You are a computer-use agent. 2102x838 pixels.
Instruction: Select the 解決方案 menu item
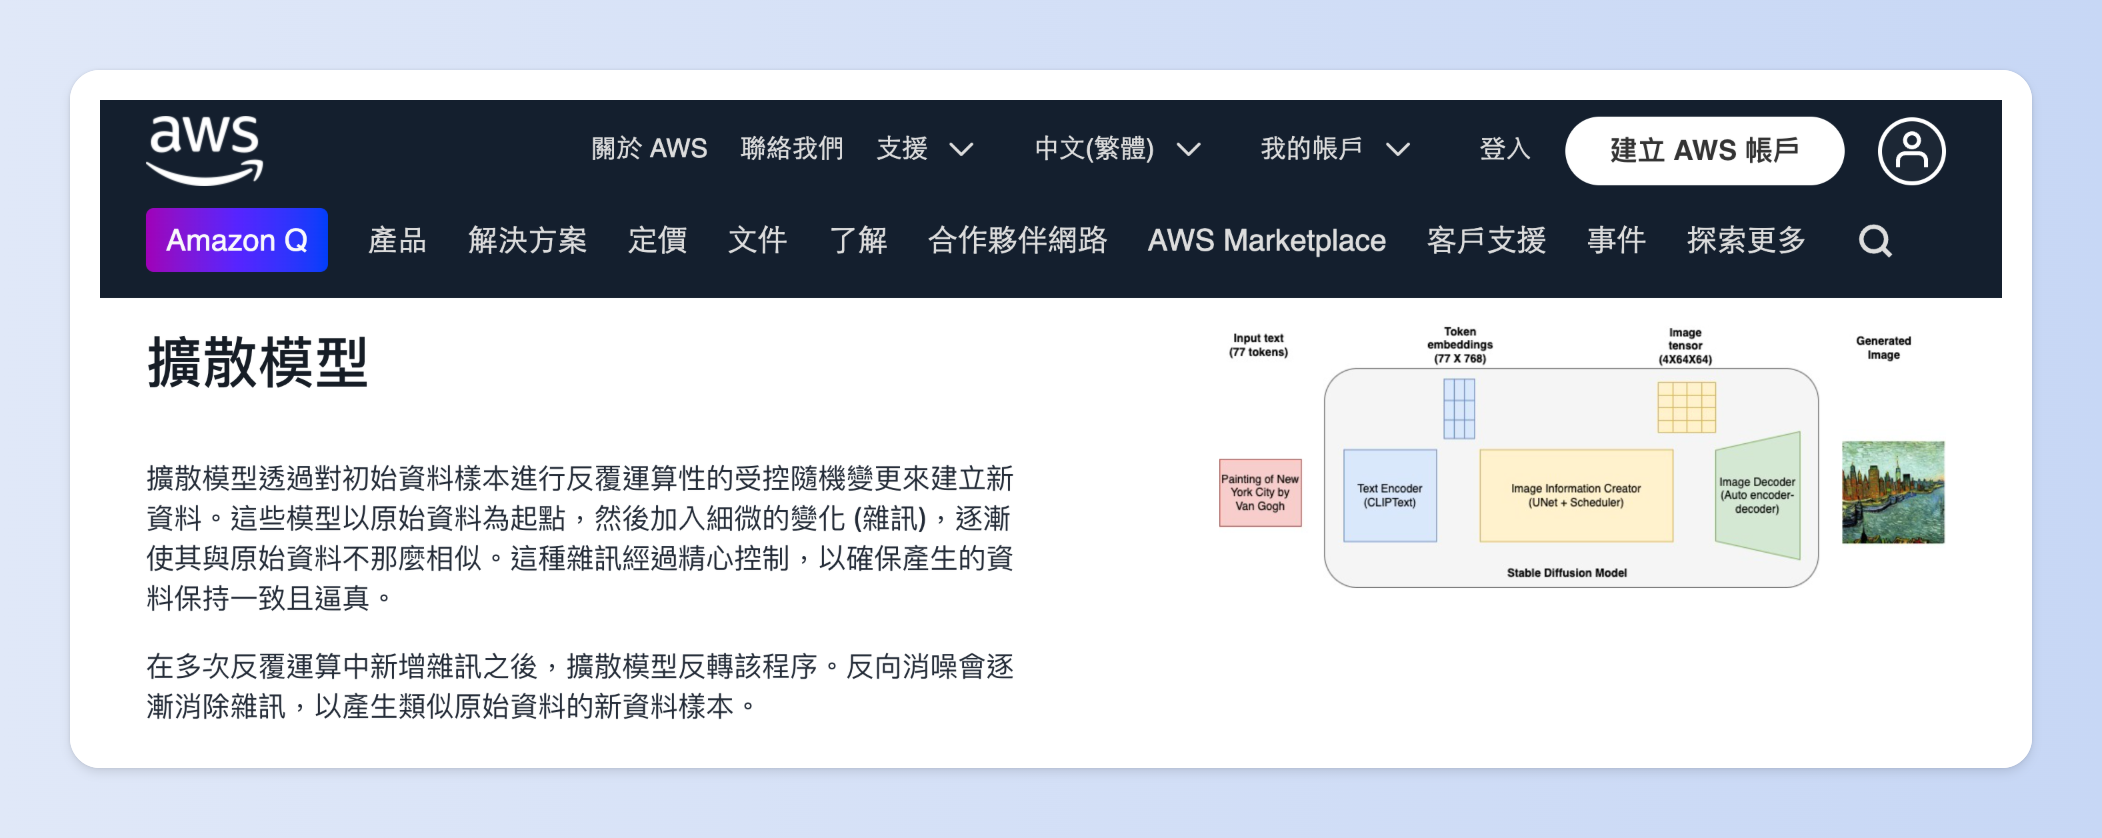(527, 241)
